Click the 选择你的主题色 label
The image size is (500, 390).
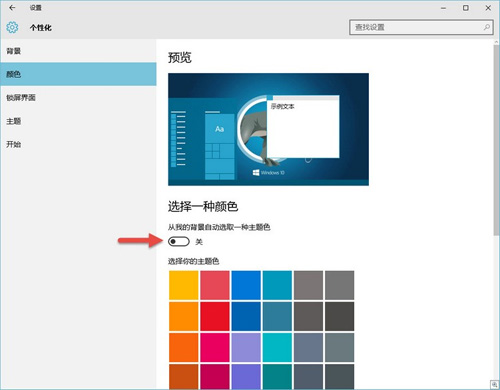193,261
